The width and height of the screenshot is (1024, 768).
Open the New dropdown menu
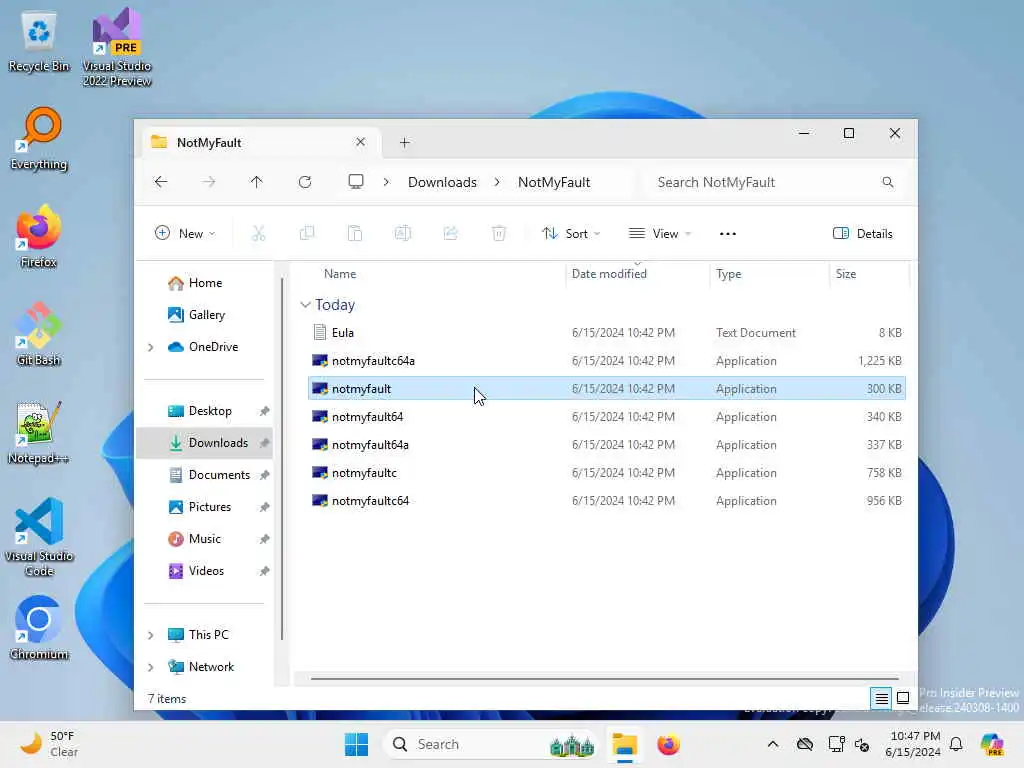[x=185, y=233]
